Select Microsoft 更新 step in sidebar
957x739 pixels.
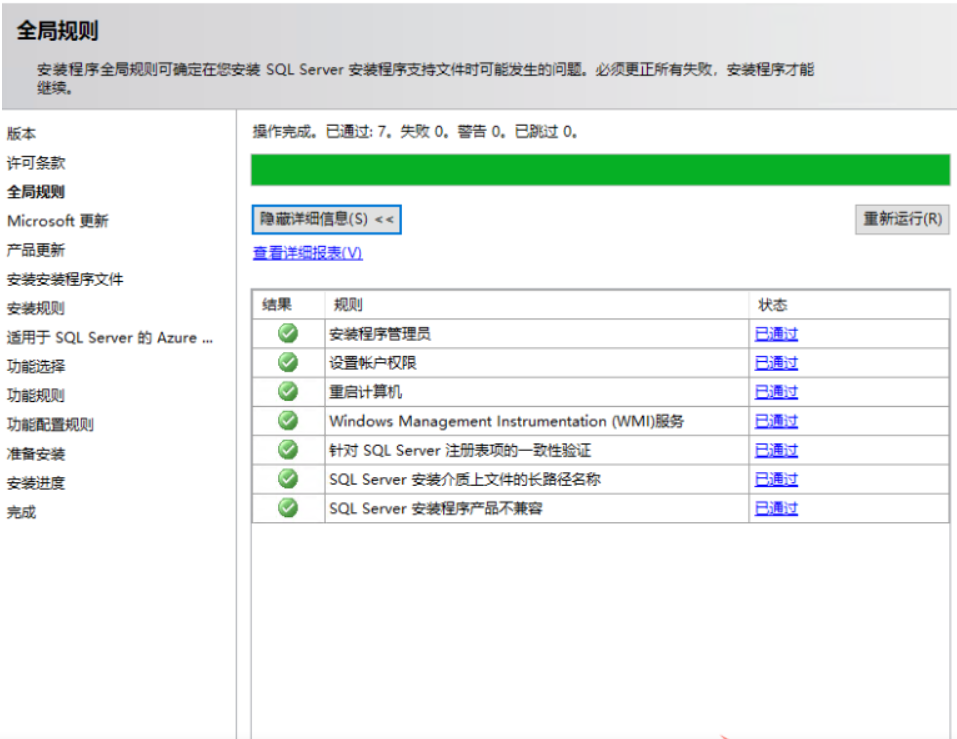click(x=58, y=221)
